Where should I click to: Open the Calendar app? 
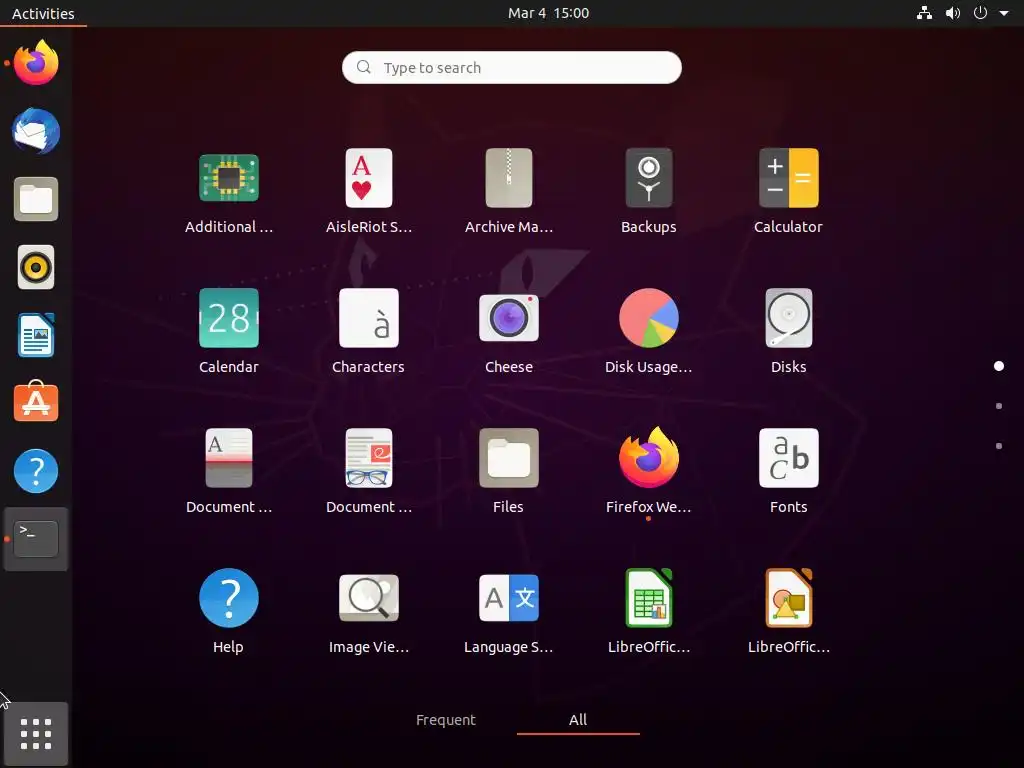click(x=229, y=318)
